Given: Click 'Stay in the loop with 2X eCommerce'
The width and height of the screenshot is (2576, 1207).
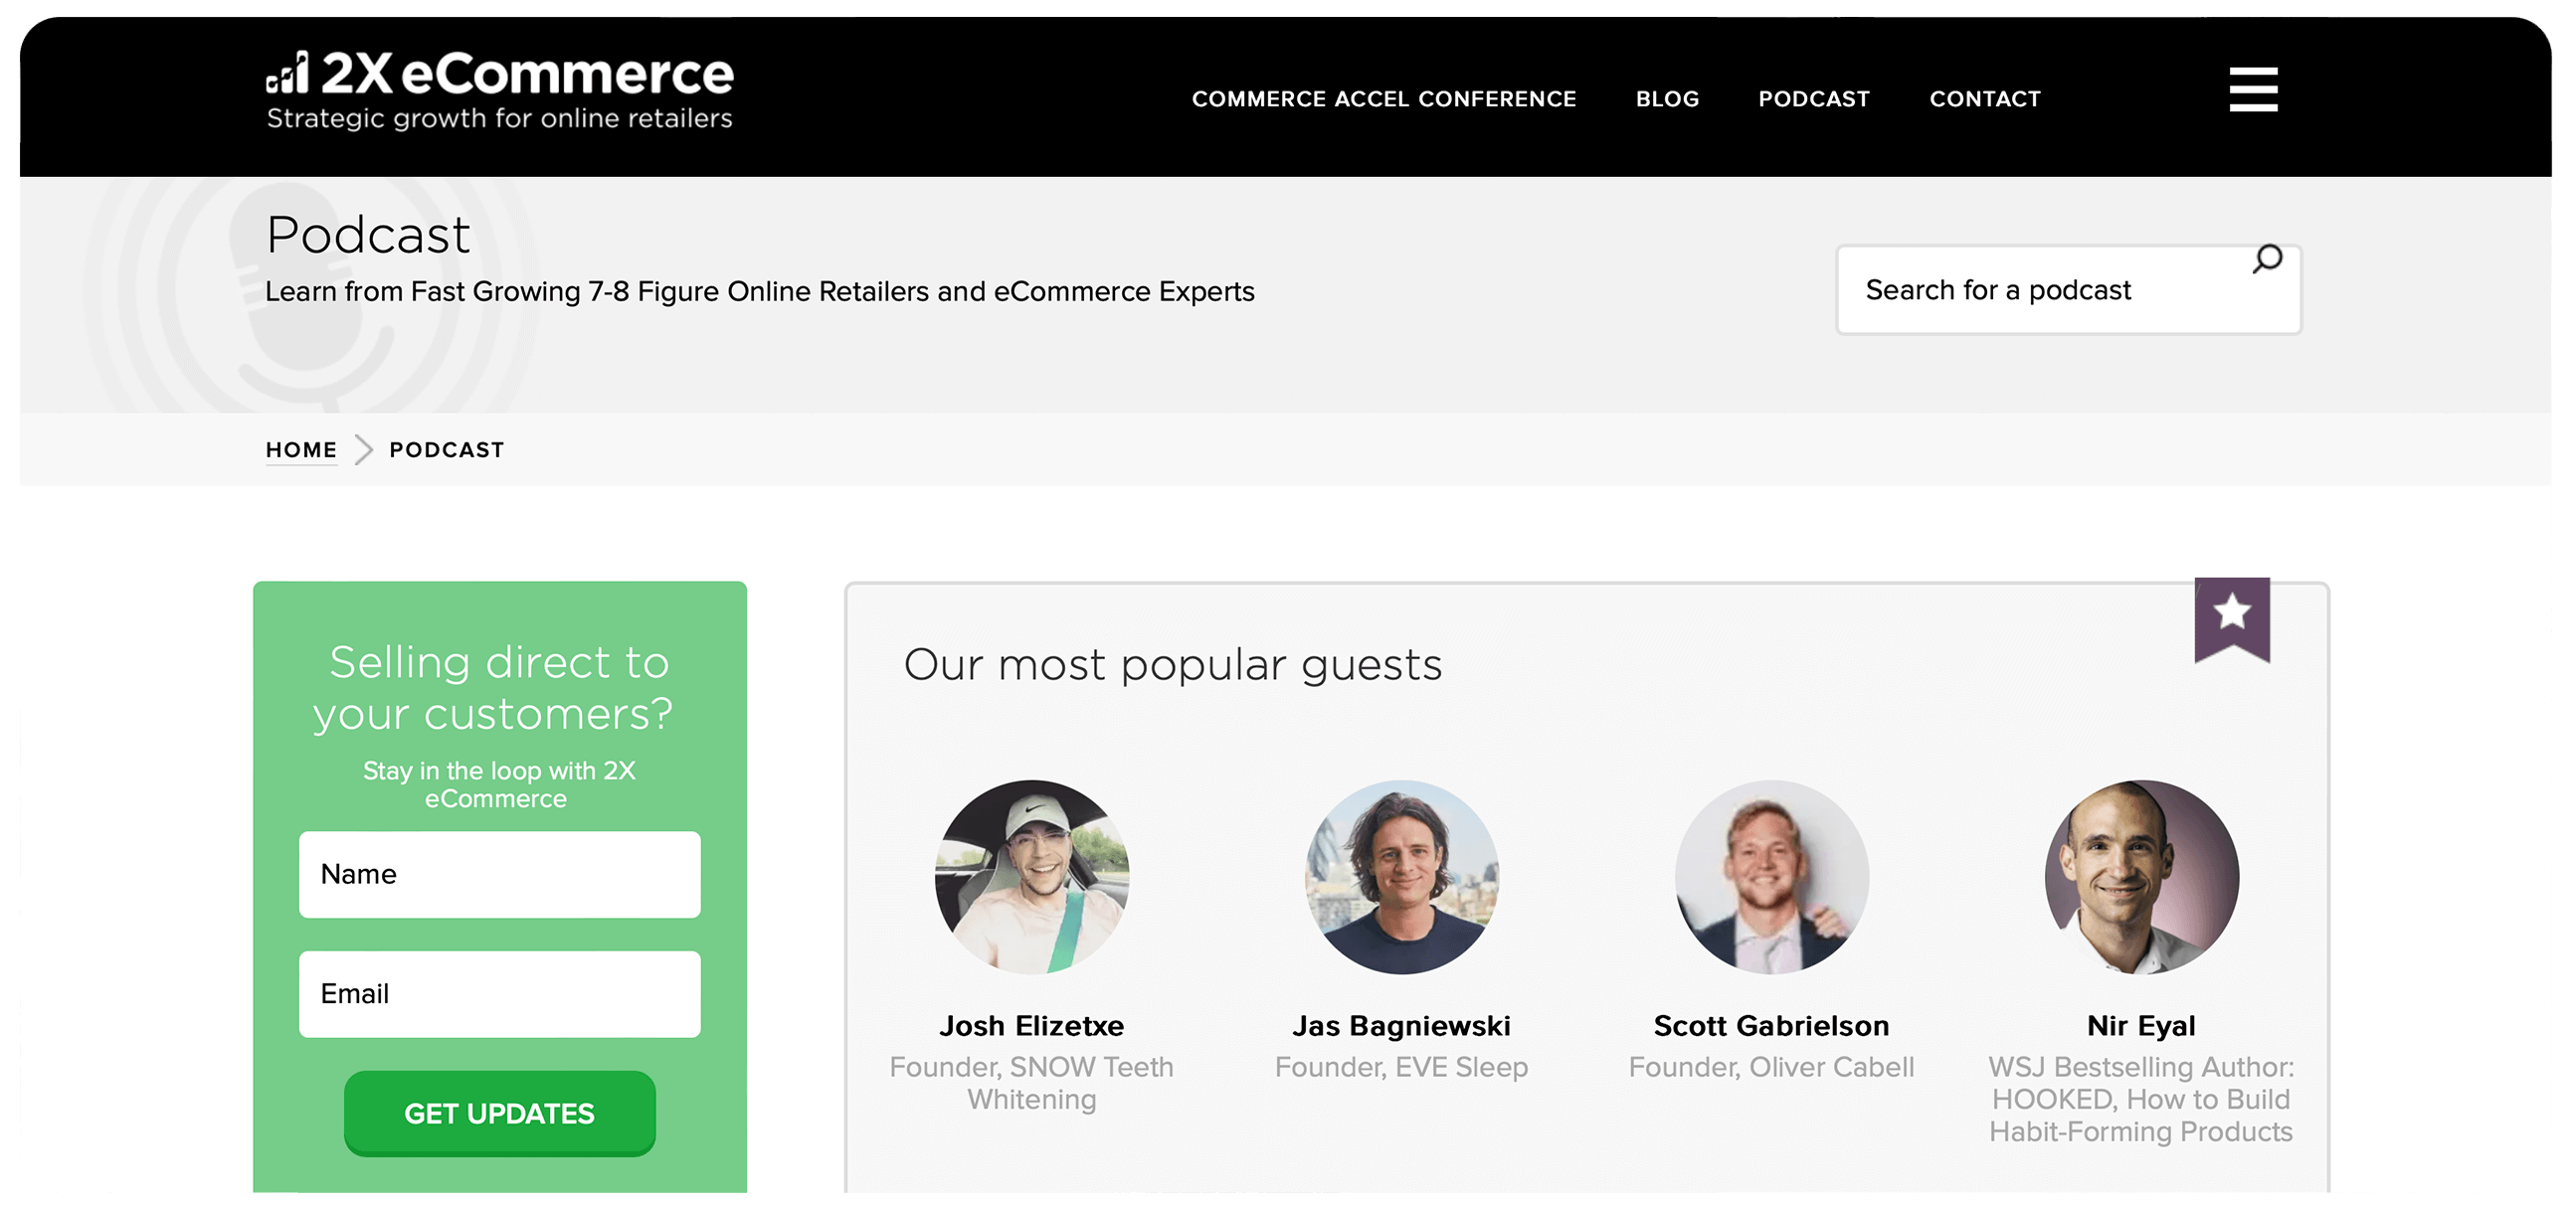Looking at the screenshot, I should [498, 785].
